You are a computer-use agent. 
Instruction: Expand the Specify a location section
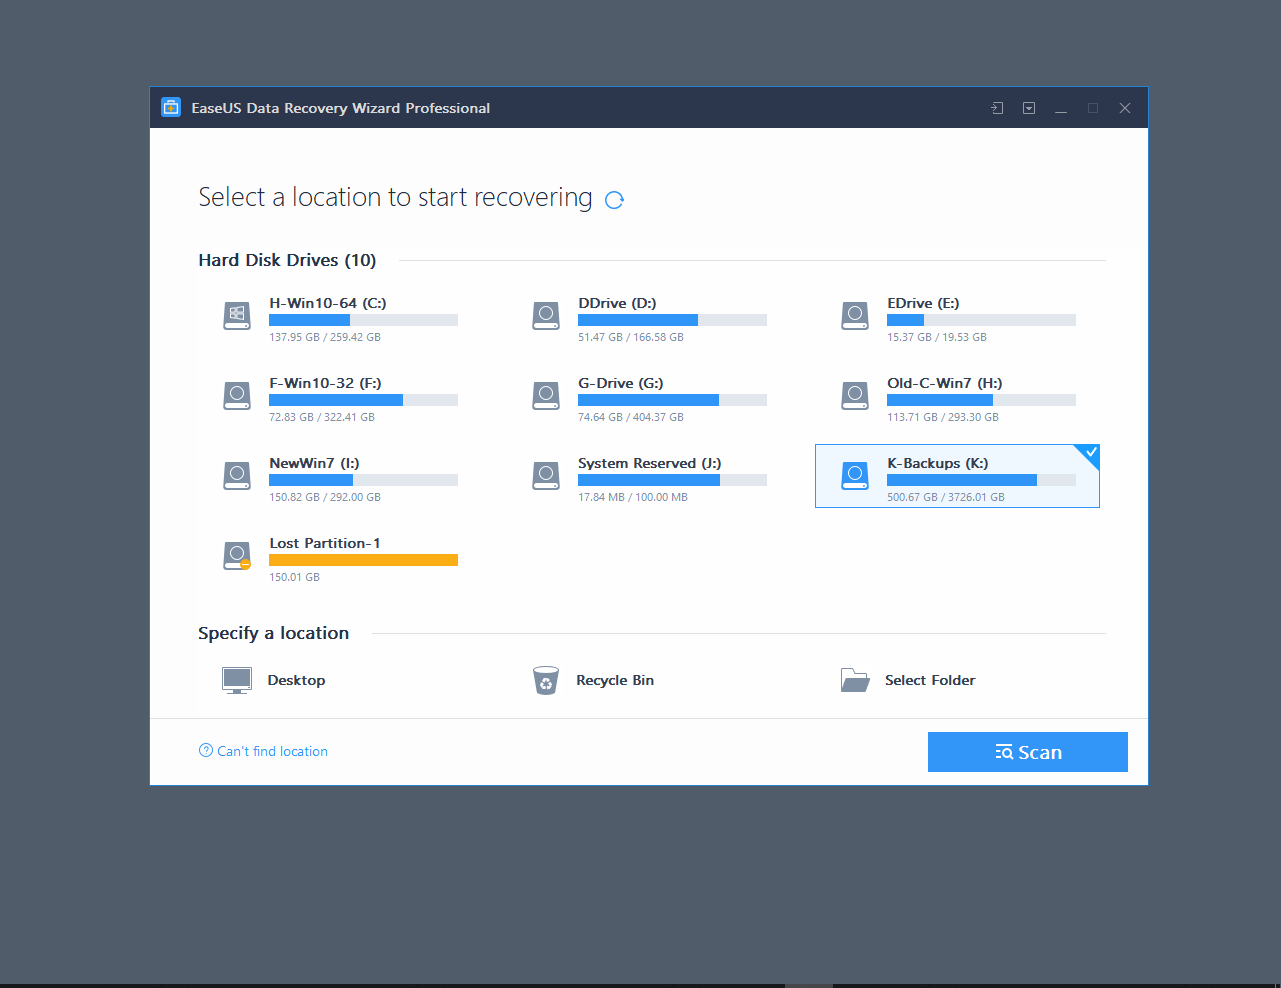[x=274, y=633]
